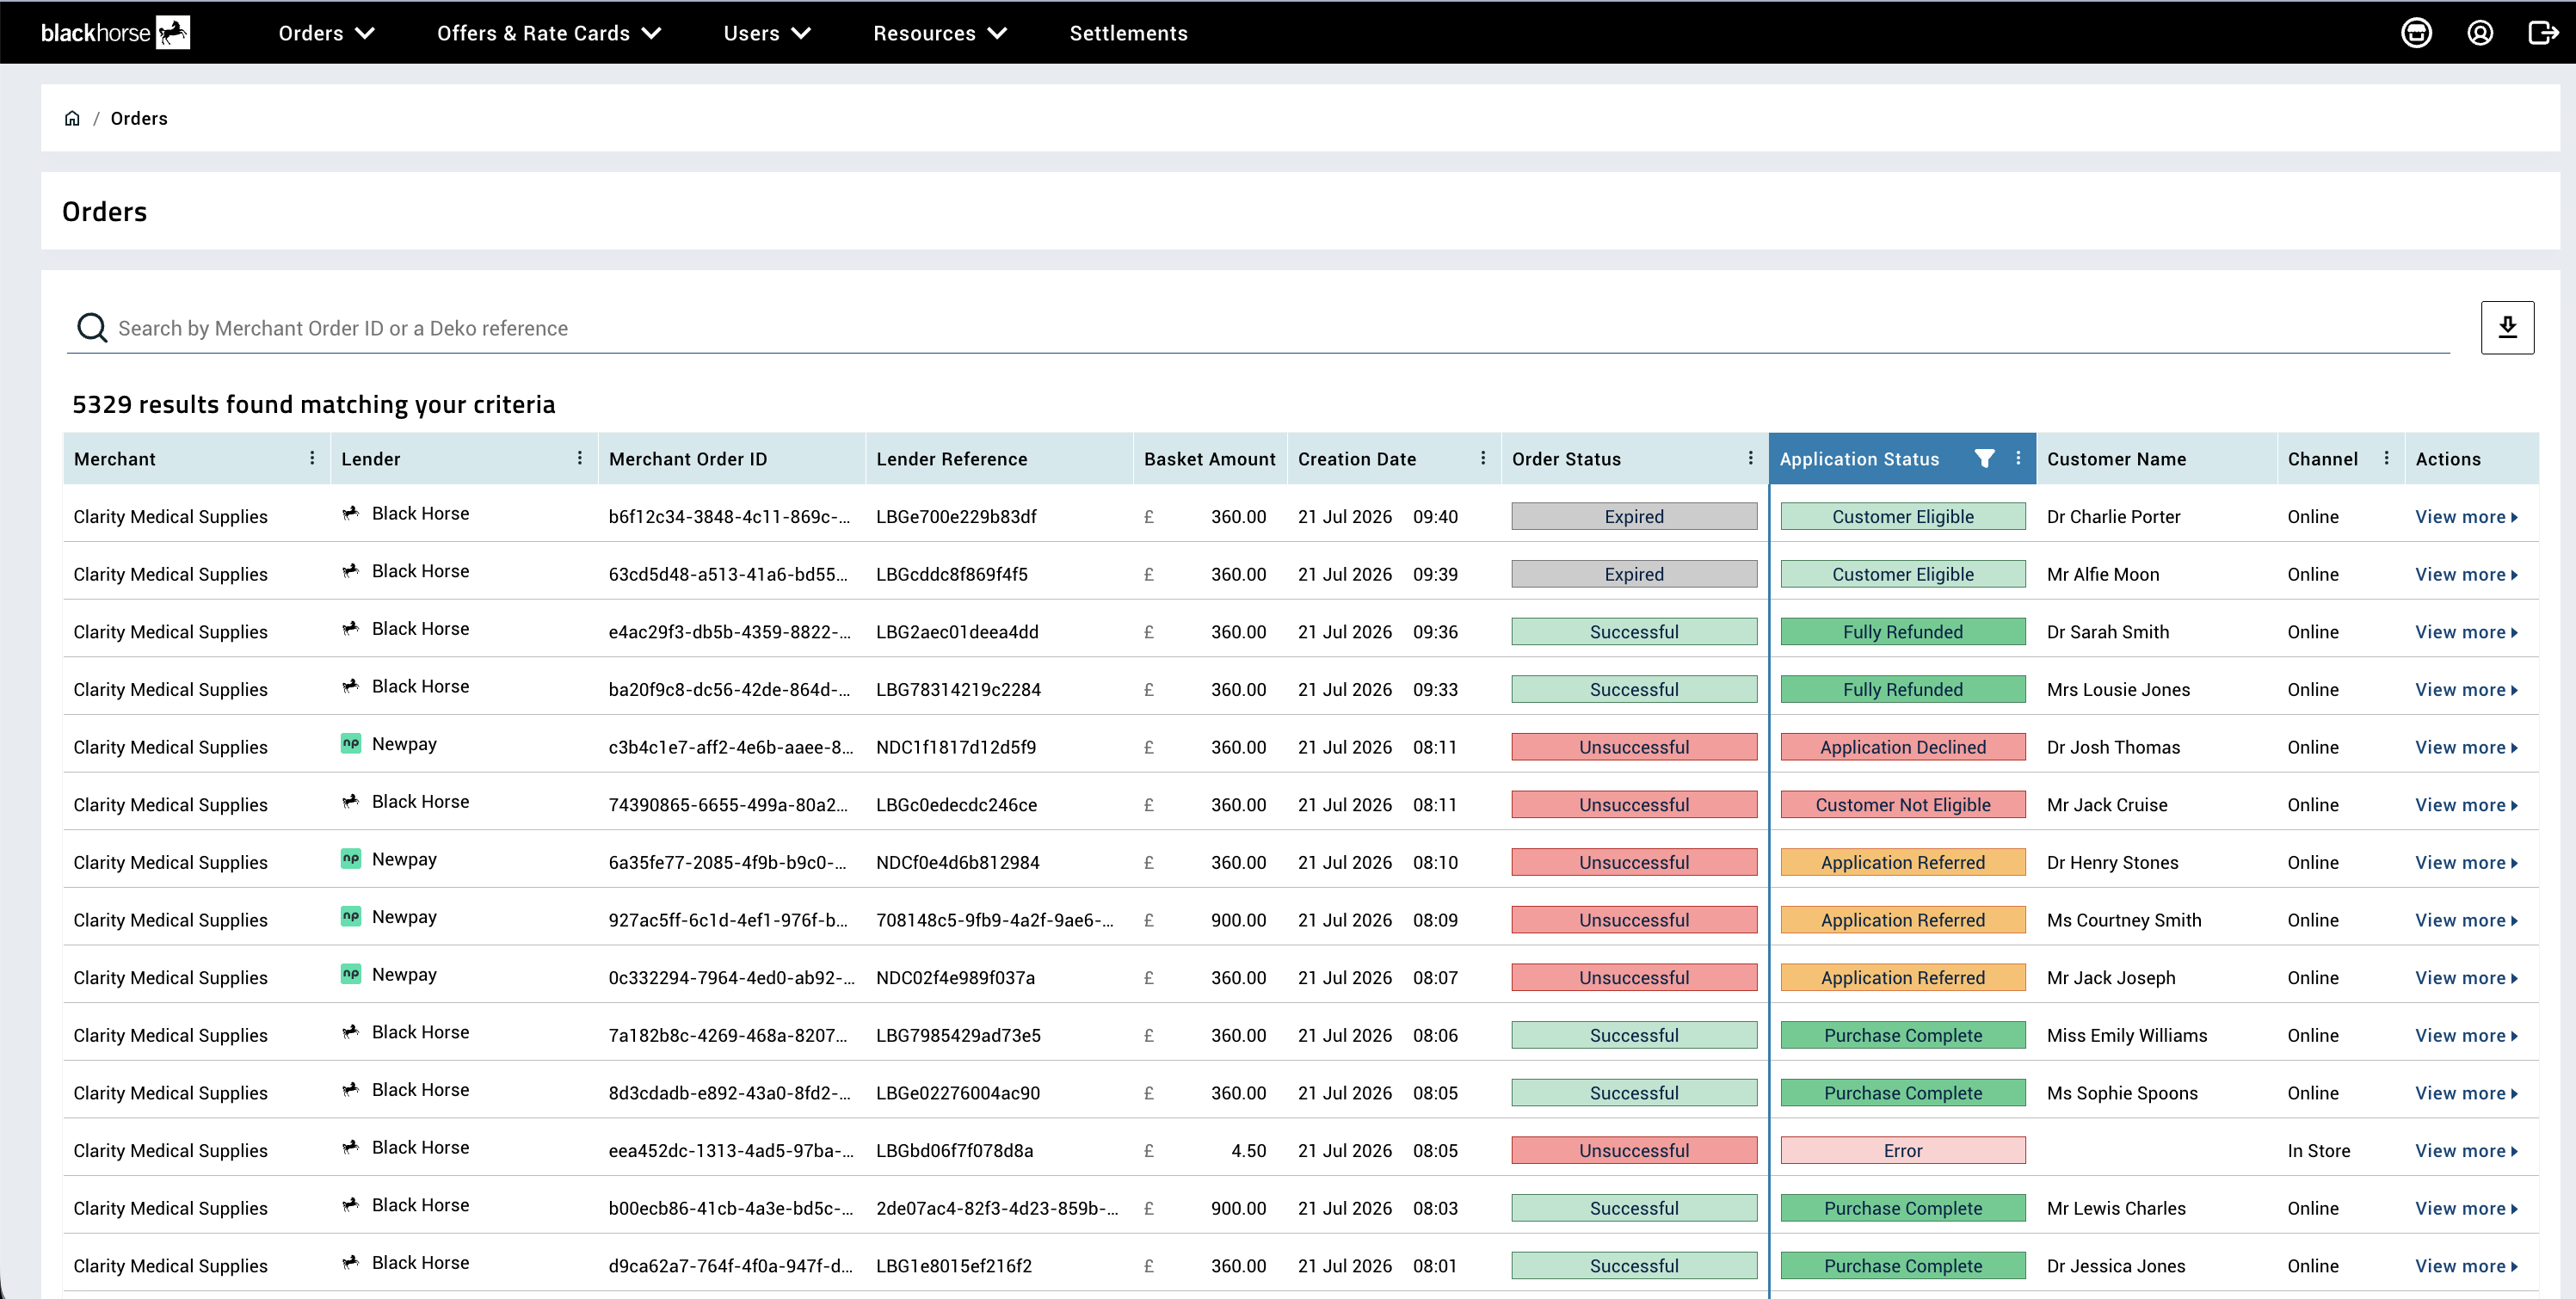Open Order Status column options menu
2576x1299 pixels.
[x=1750, y=458]
